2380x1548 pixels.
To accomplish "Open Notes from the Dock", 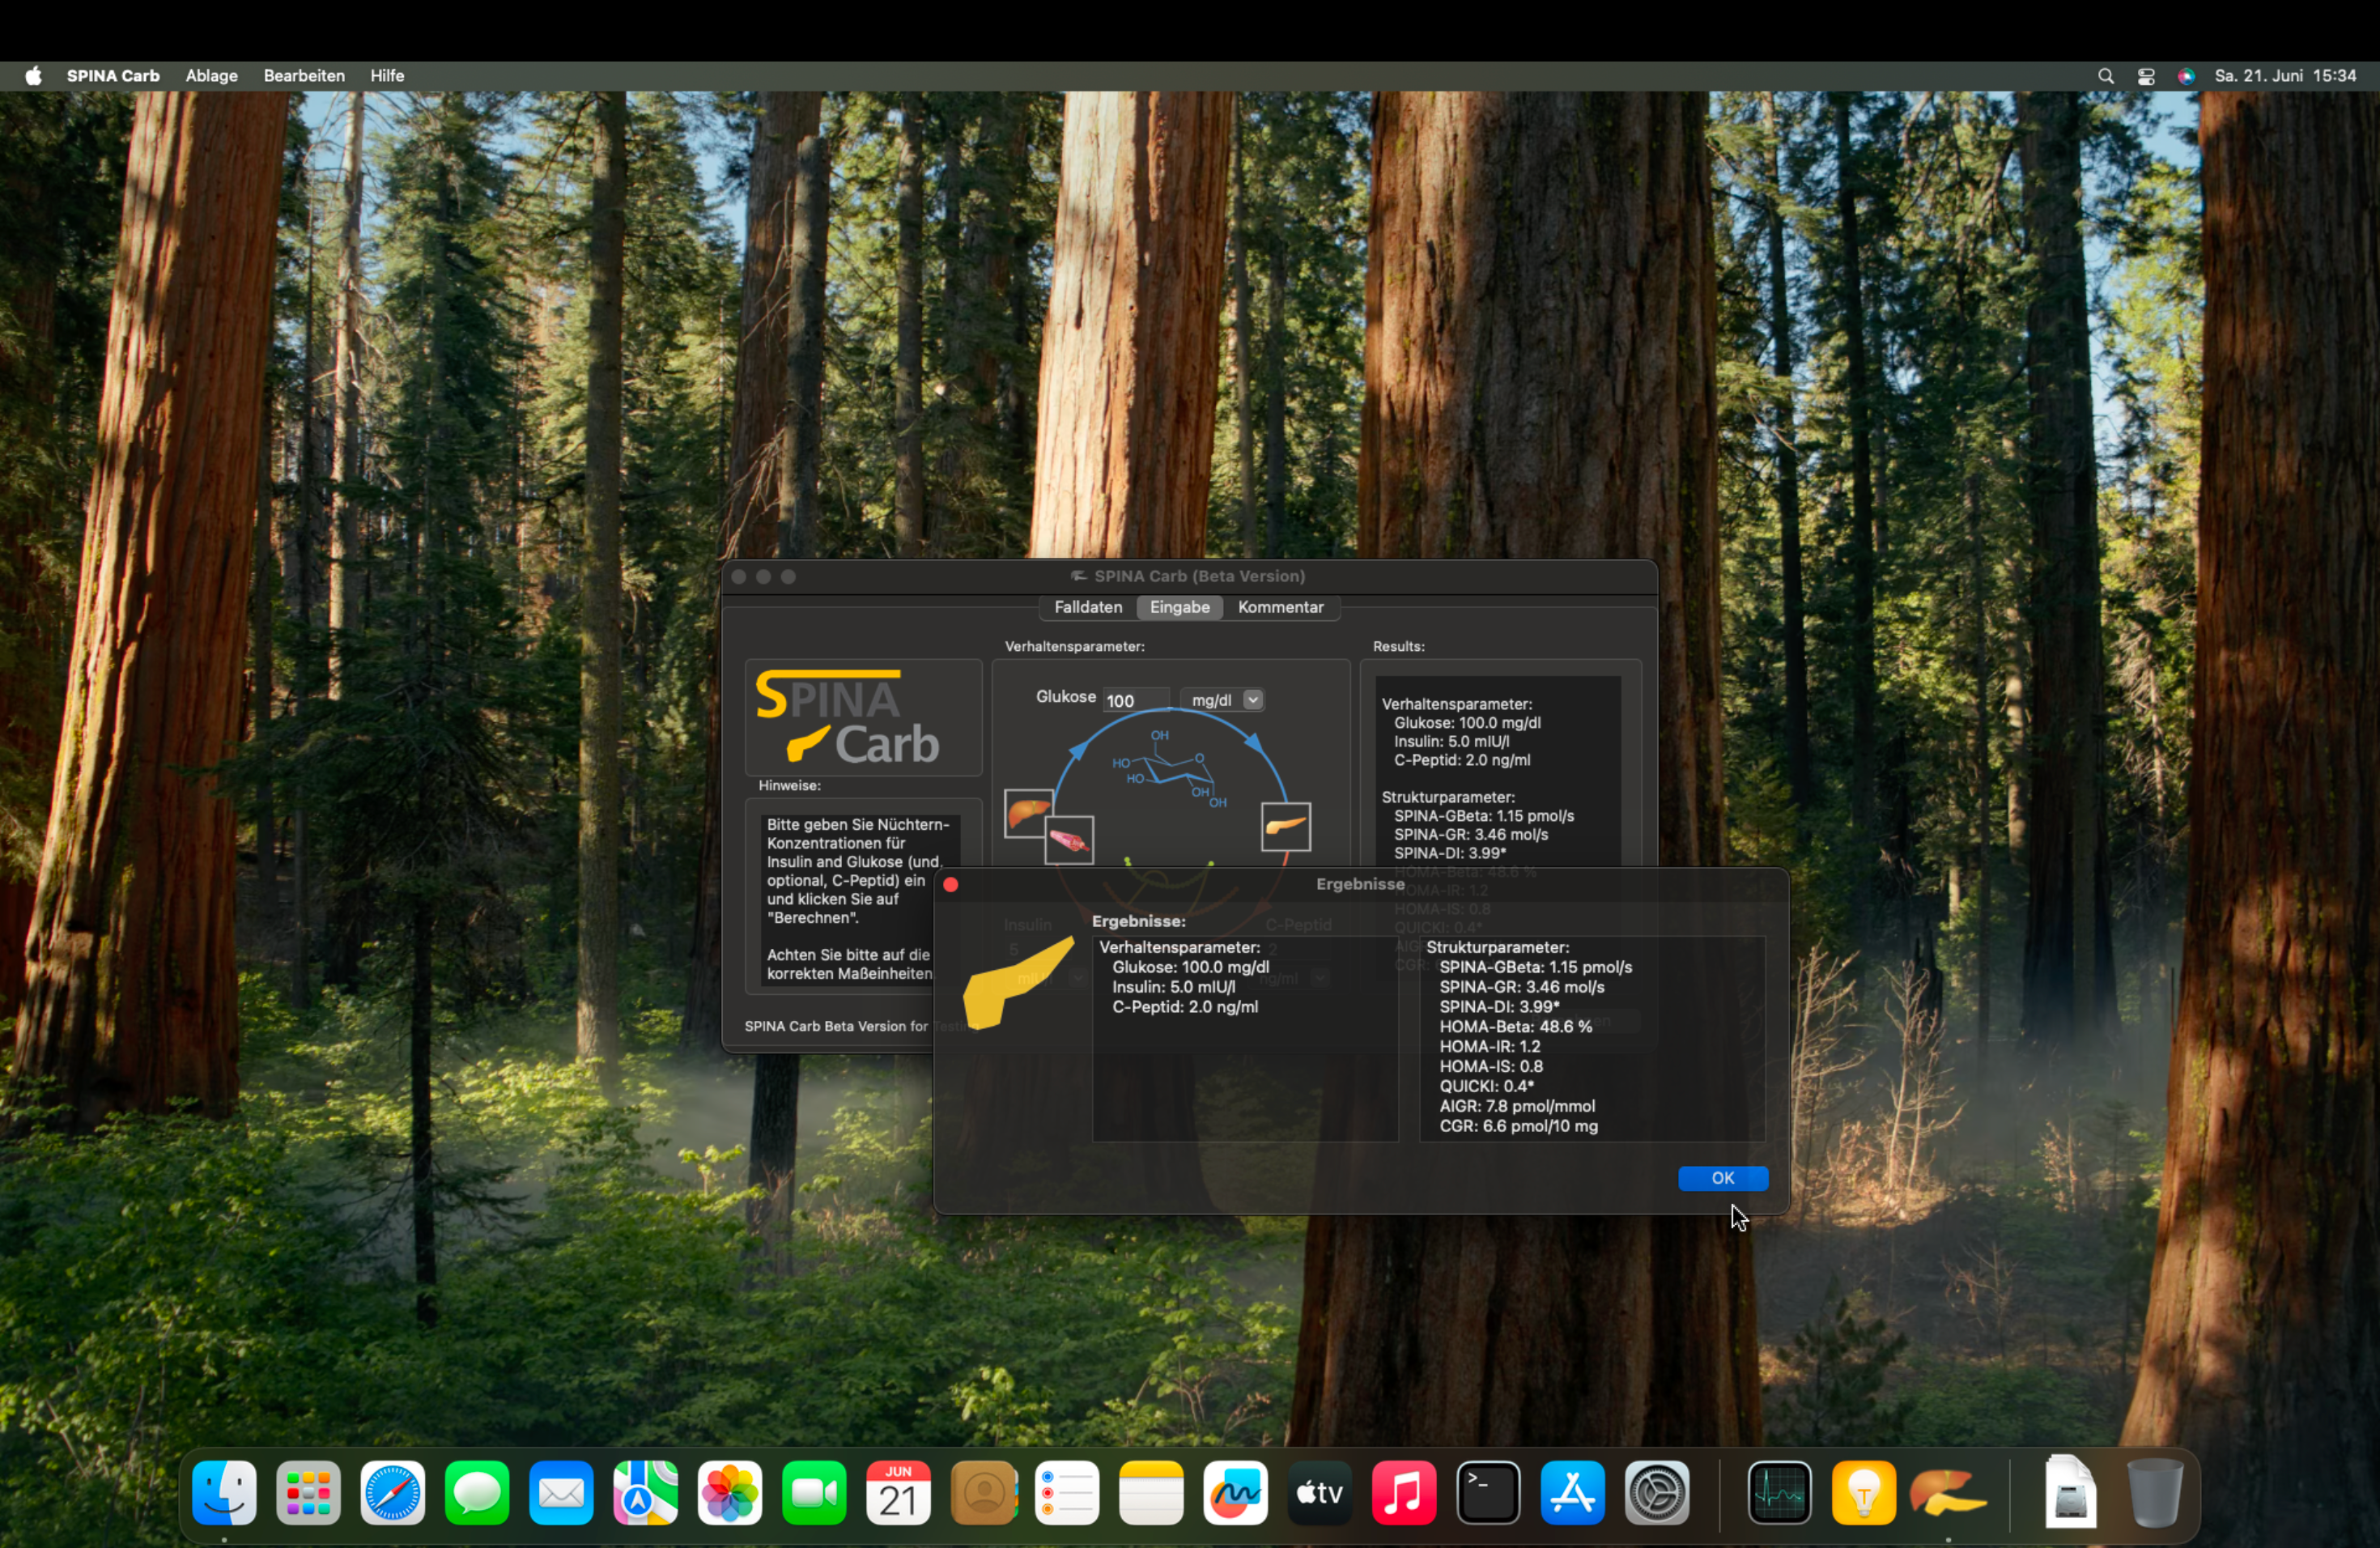I will [1151, 1493].
